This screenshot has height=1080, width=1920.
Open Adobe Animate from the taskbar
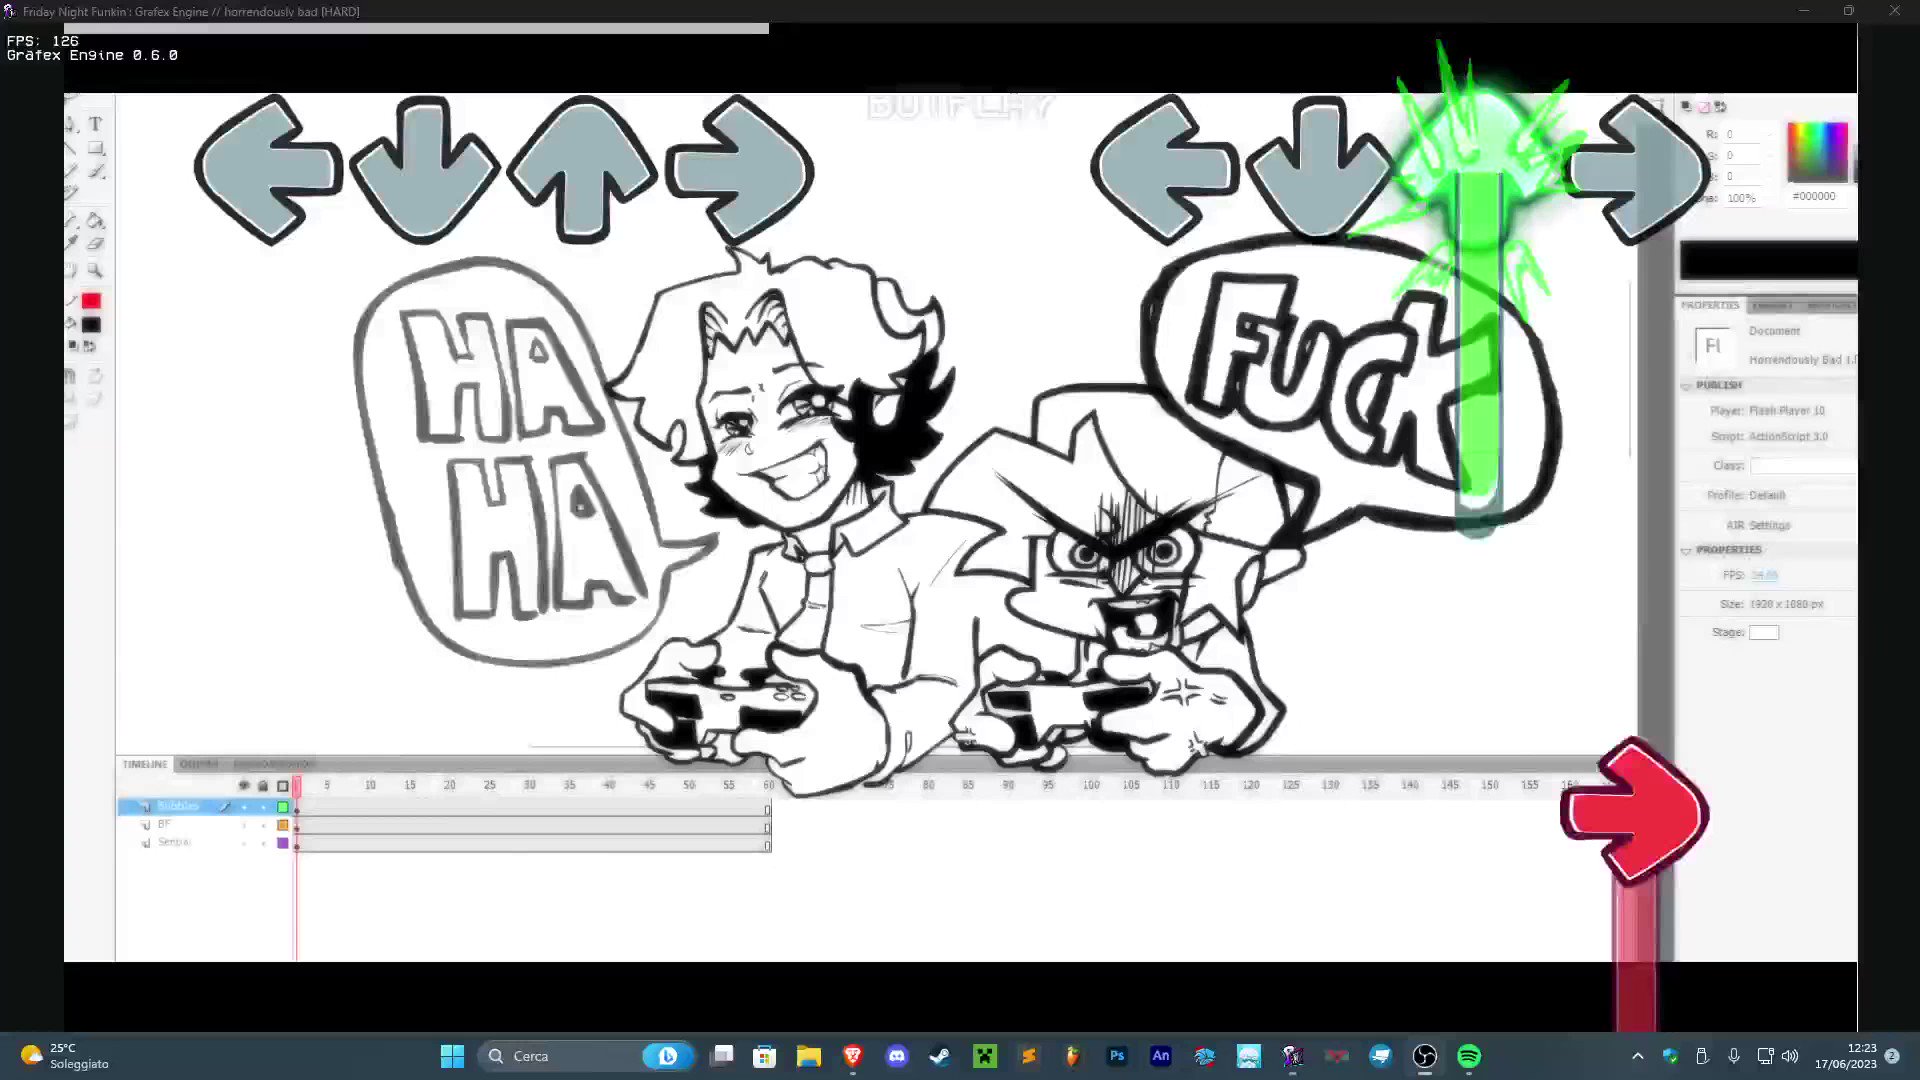coord(1161,1056)
